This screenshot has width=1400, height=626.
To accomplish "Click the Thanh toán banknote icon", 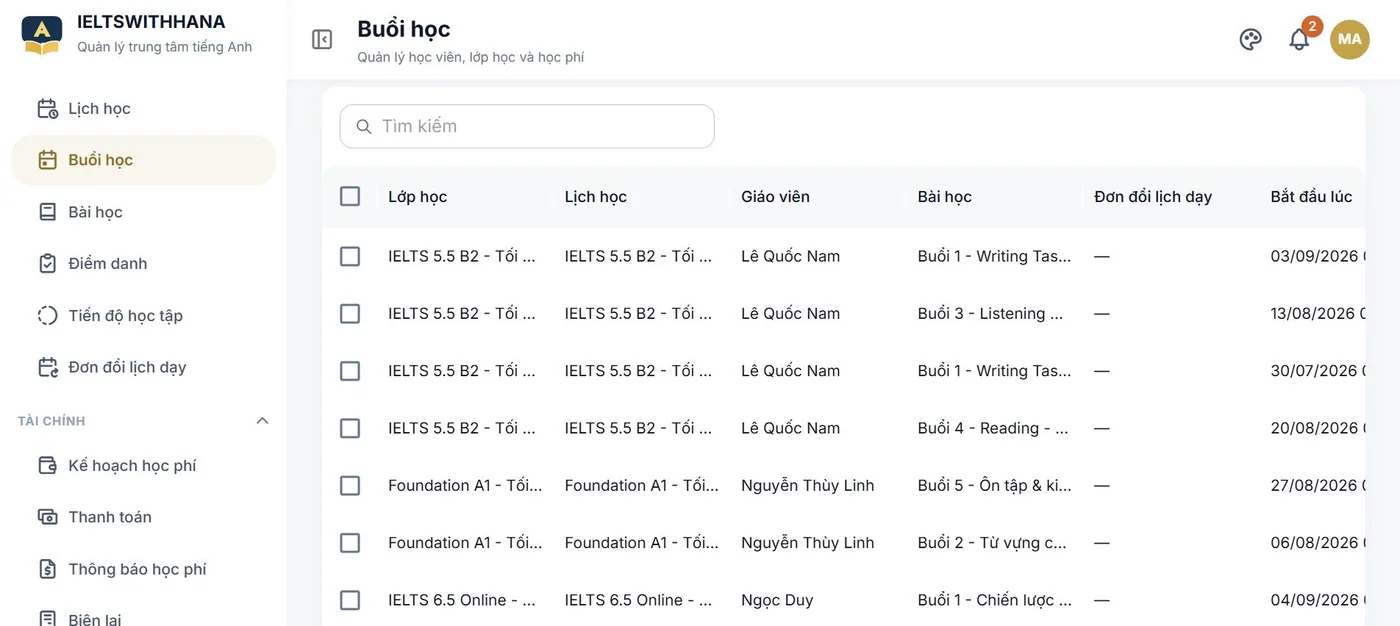I will [x=47, y=517].
